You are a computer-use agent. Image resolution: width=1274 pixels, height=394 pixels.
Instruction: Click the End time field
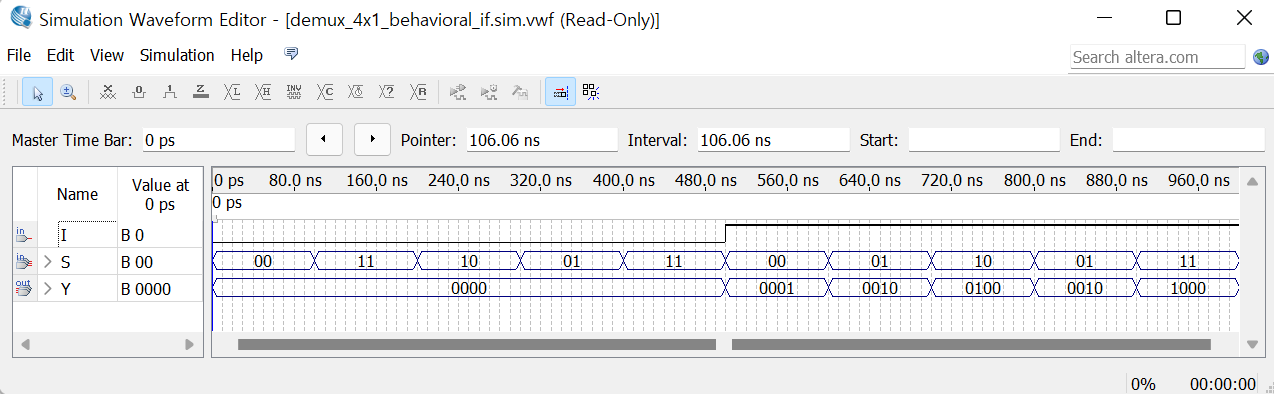(x=1188, y=140)
